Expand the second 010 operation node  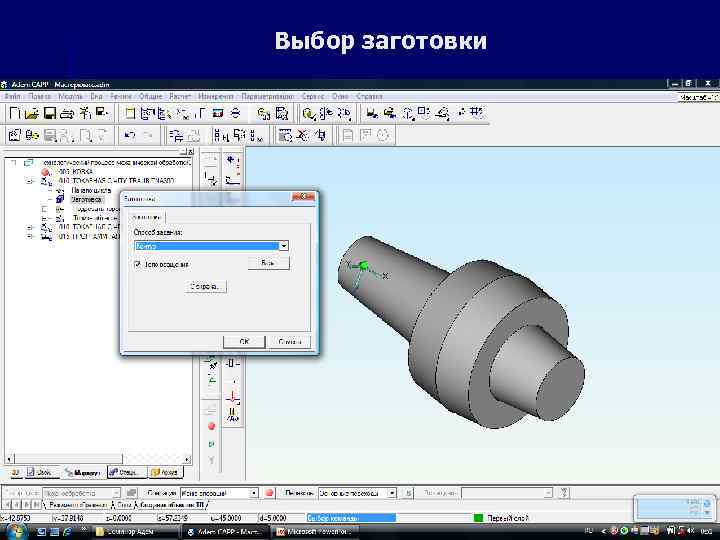click(30, 227)
